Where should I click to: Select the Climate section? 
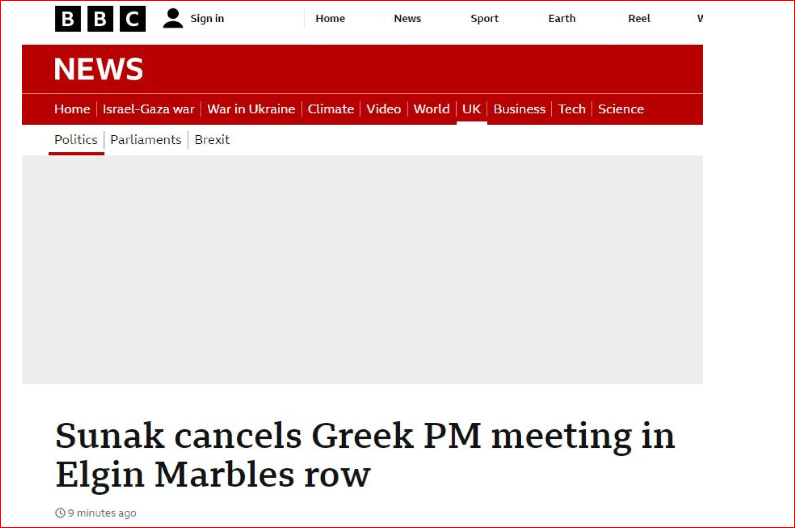click(x=331, y=109)
